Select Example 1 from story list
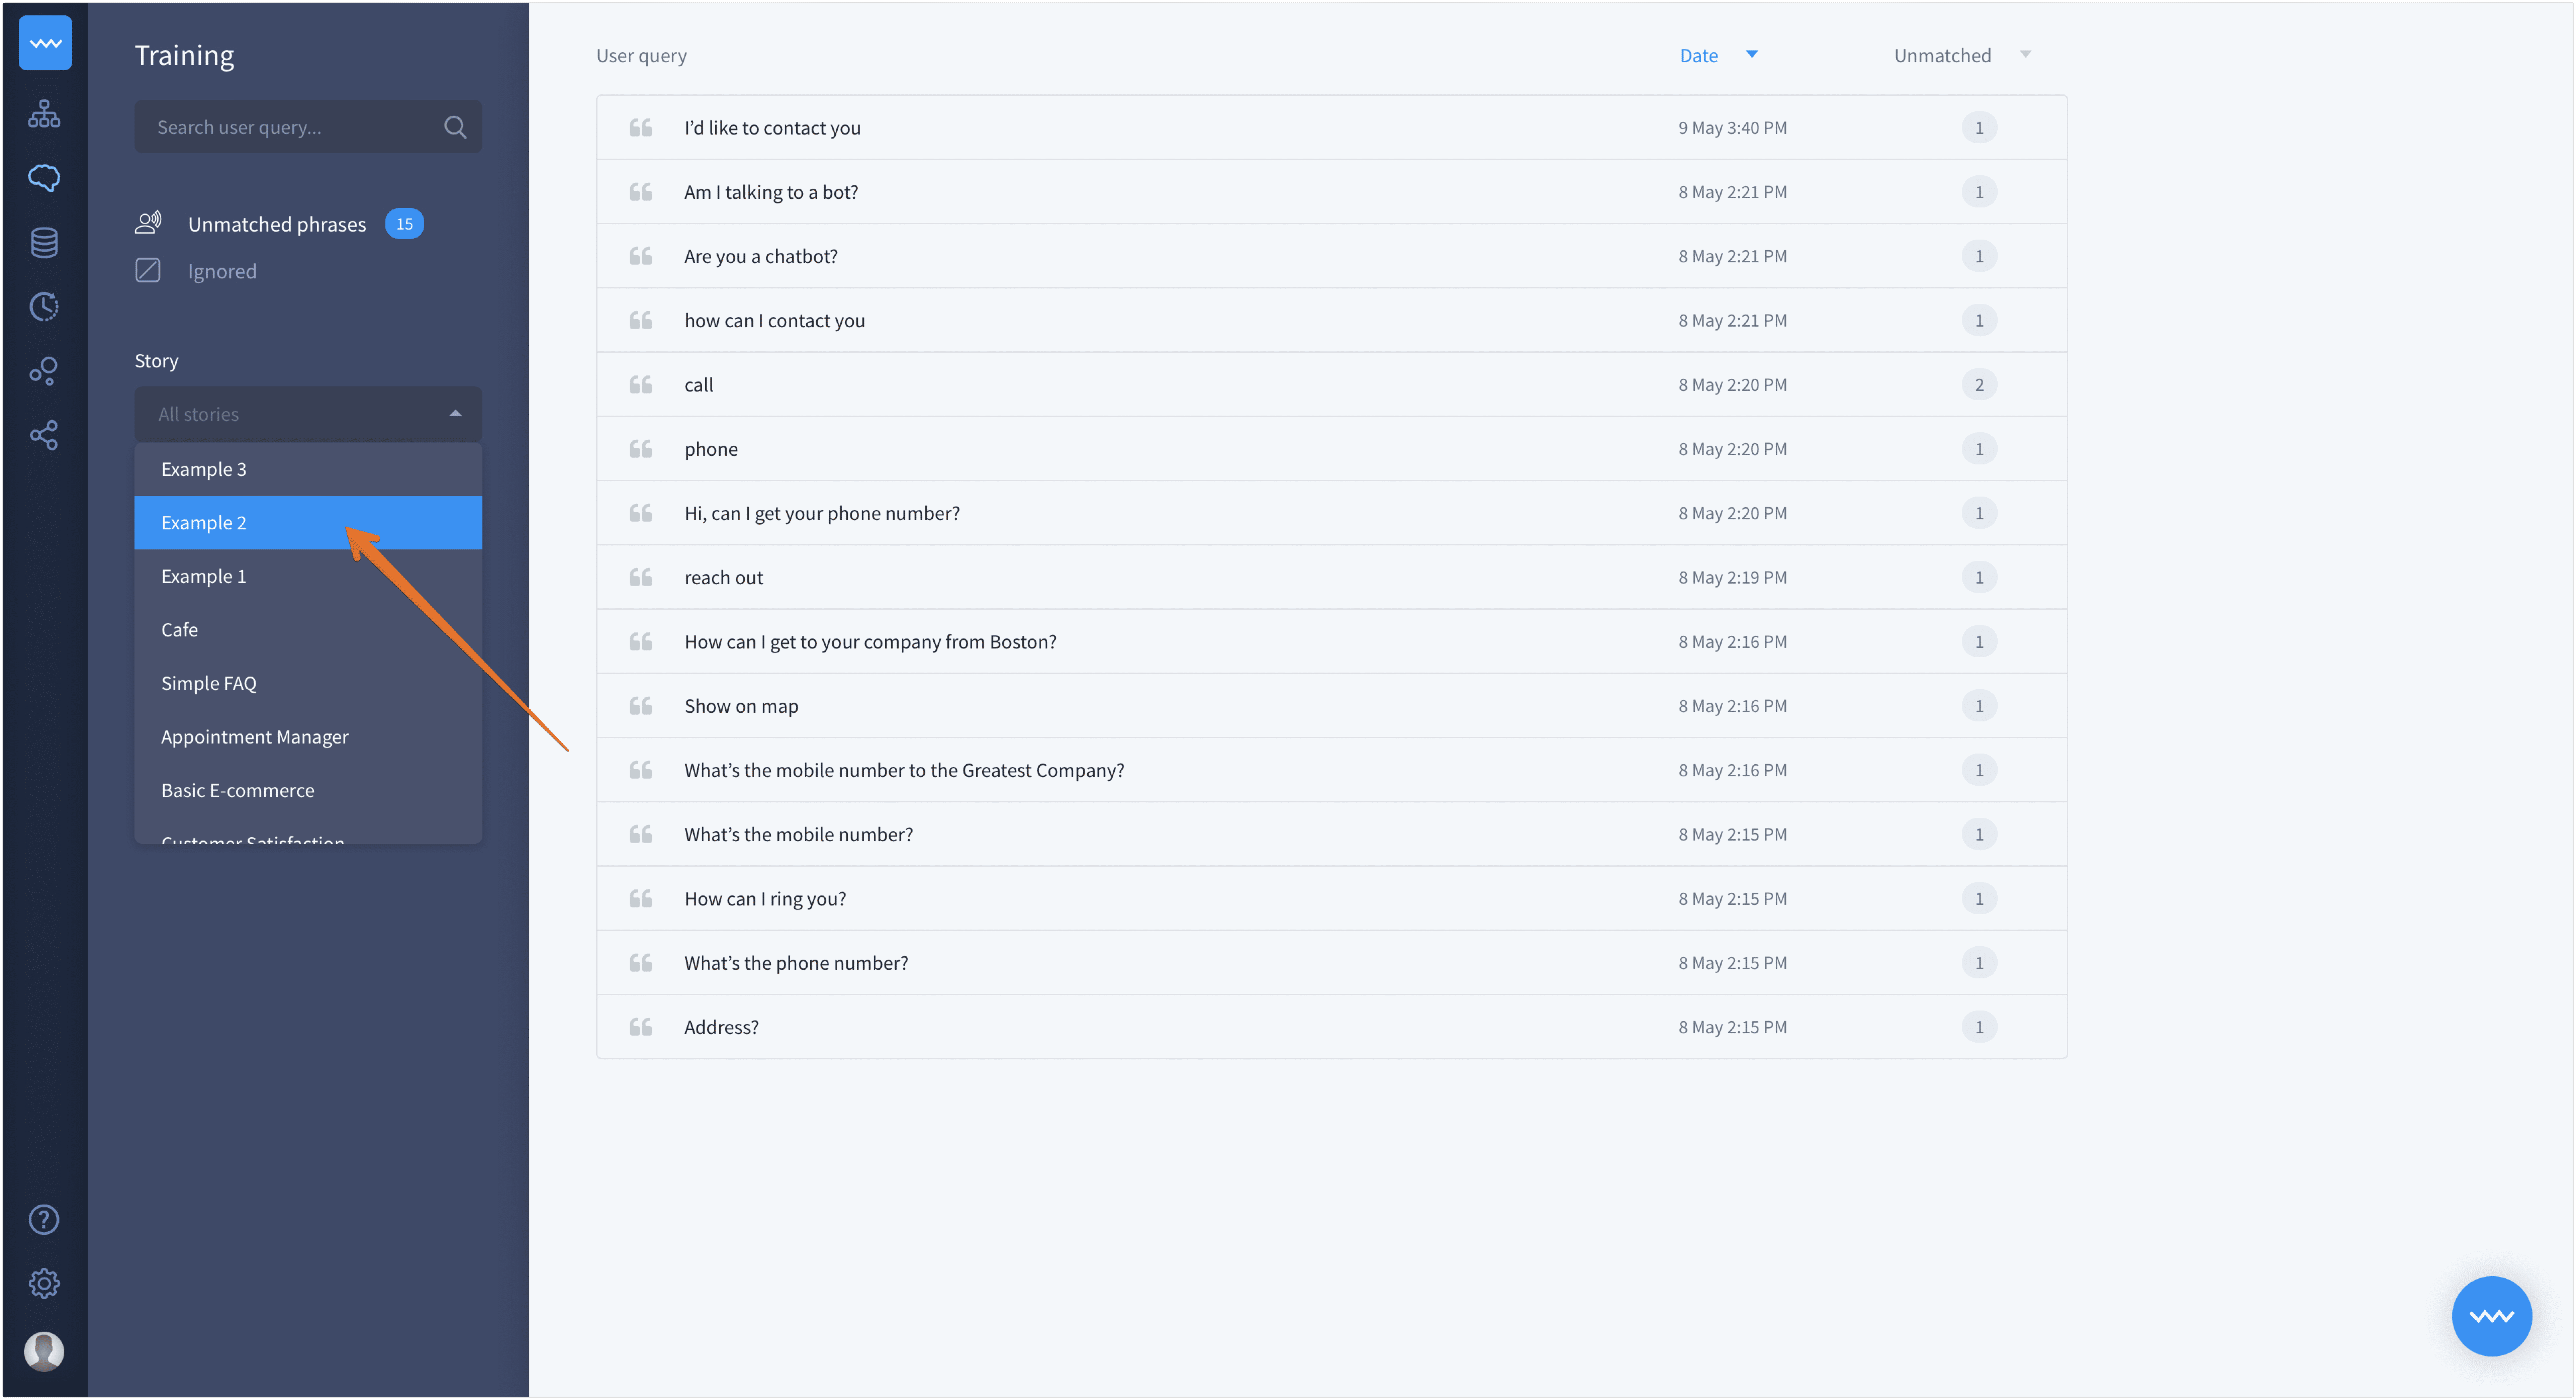The height and width of the screenshot is (1400, 2576). [308, 576]
